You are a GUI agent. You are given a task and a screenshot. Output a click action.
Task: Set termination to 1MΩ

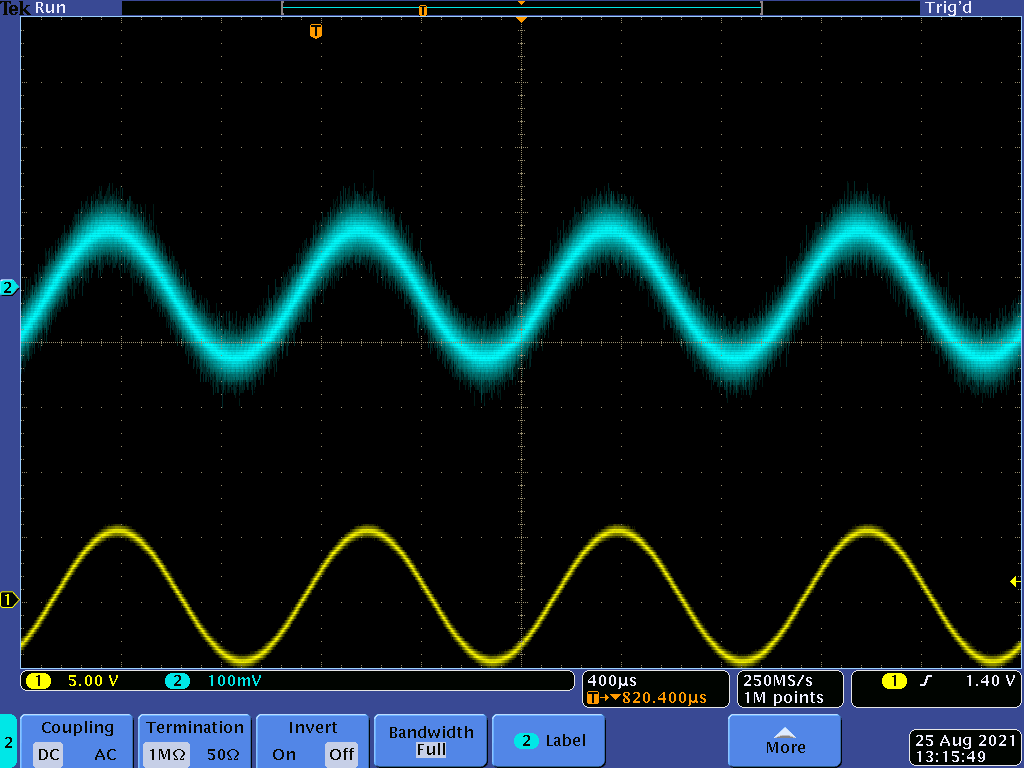[167, 754]
